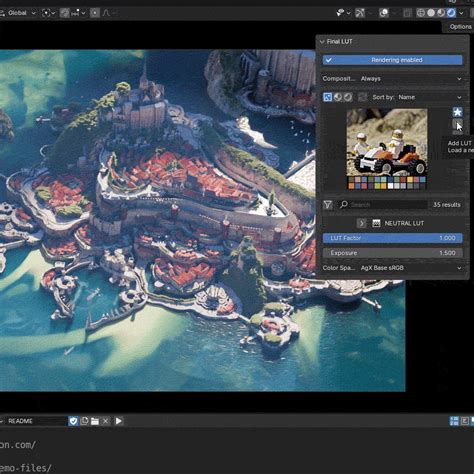Click the LUT search field
Screen dimensions: 474x474
(x=382, y=205)
